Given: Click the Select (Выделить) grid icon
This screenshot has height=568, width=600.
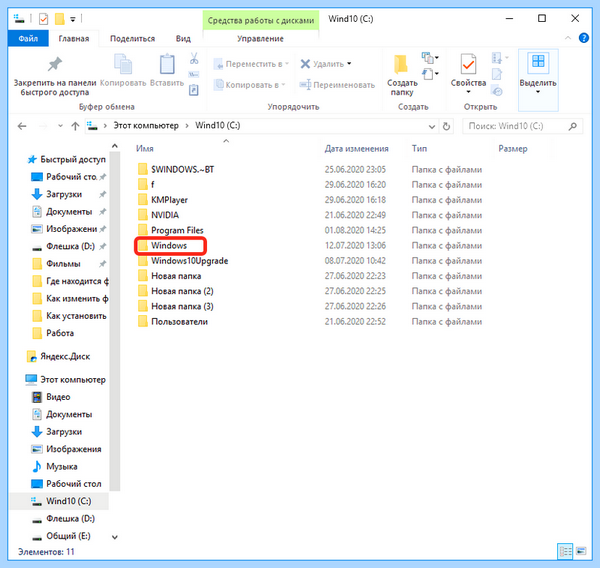Looking at the screenshot, I should click(x=538, y=62).
